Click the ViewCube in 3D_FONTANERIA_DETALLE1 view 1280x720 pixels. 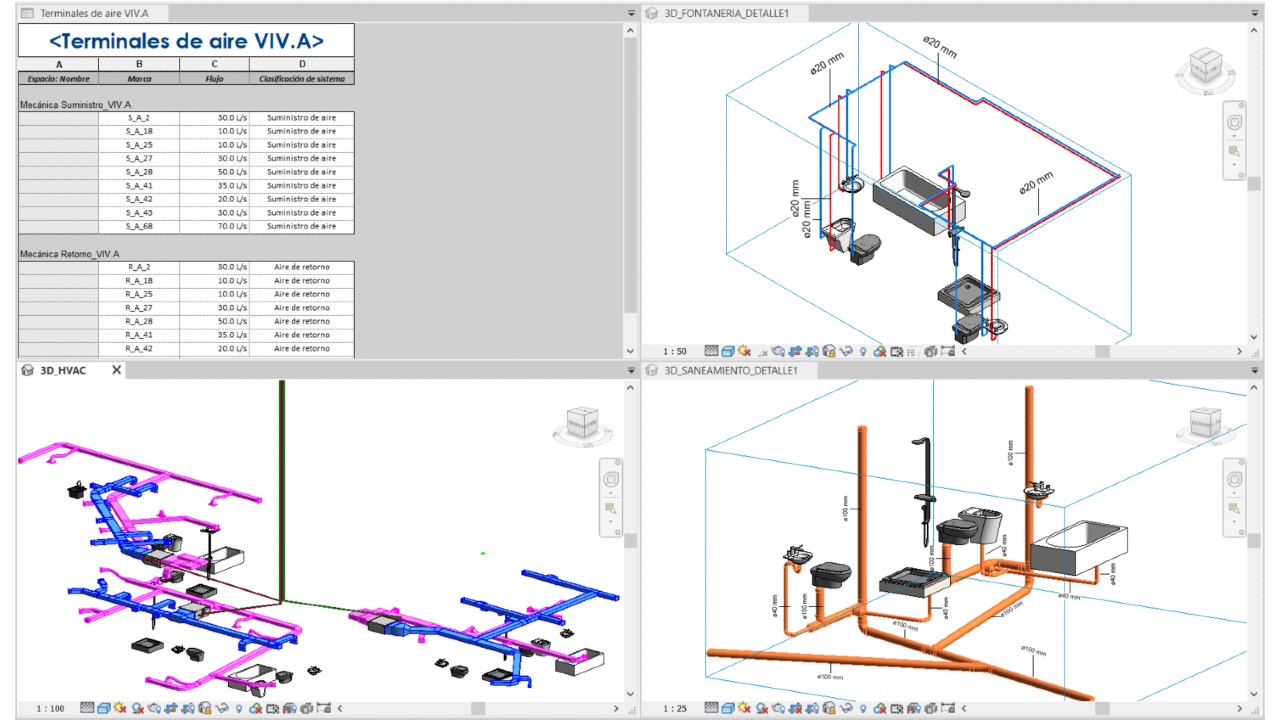click(1208, 68)
